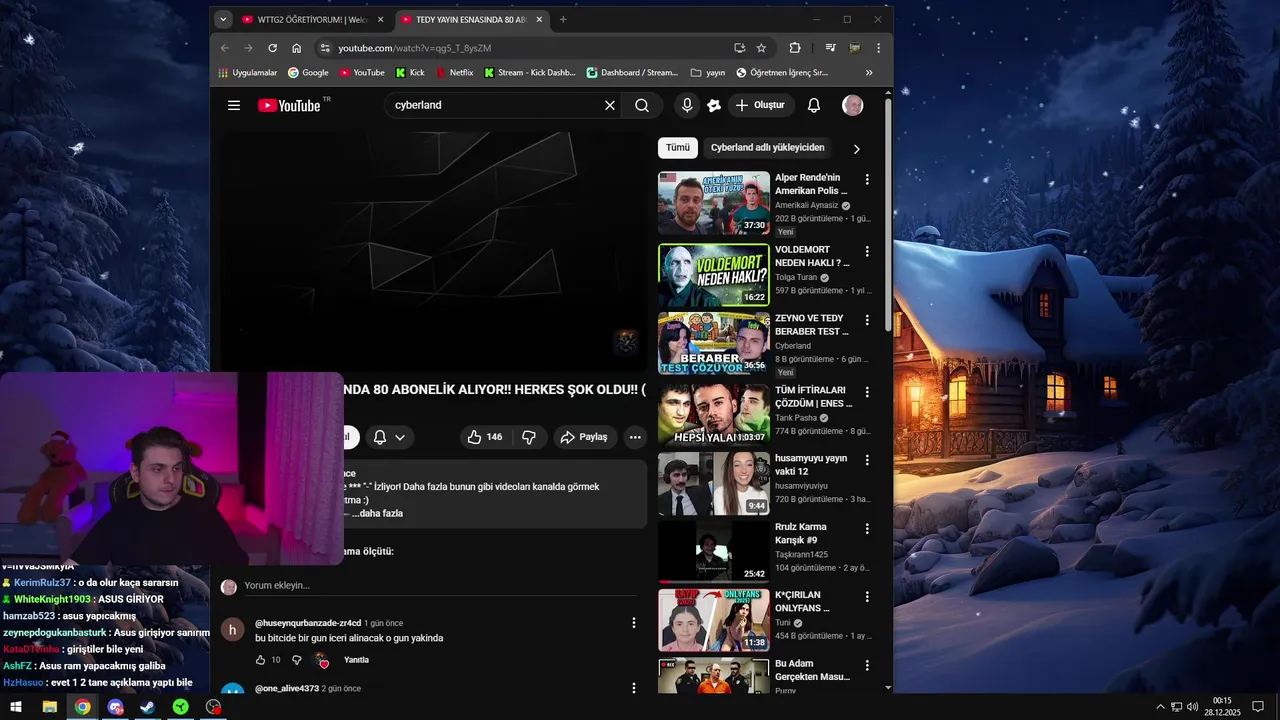
Task: Open the Google bookmark
Action: tap(308, 72)
